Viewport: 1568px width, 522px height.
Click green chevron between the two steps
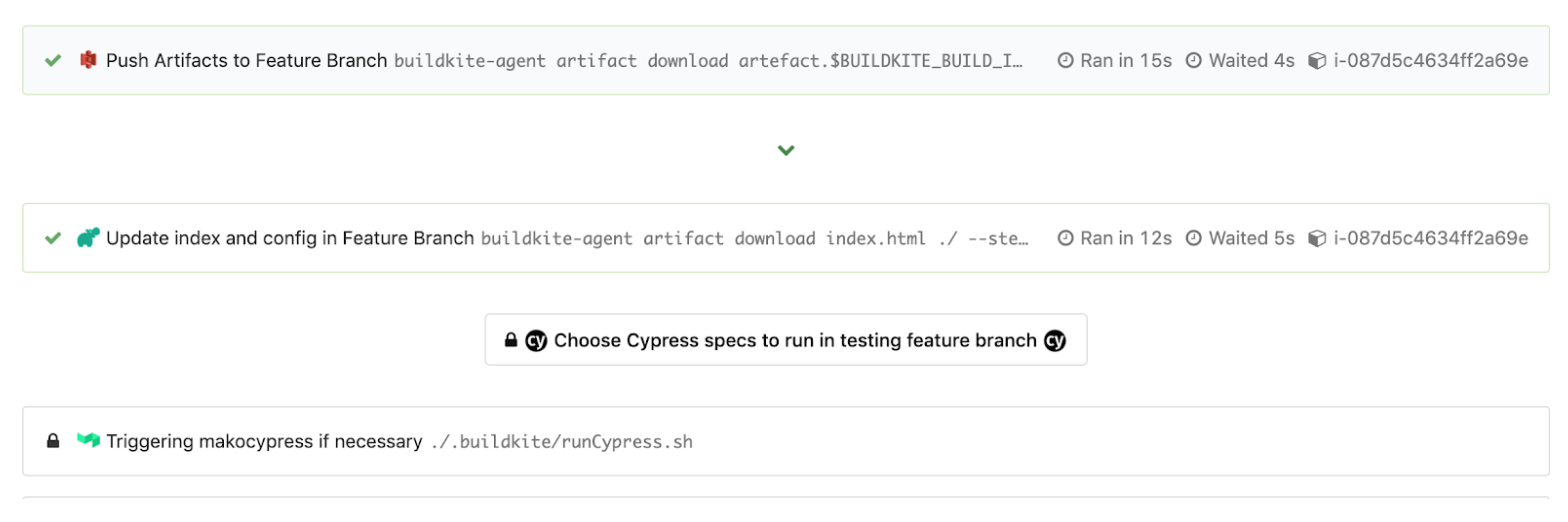786,150
